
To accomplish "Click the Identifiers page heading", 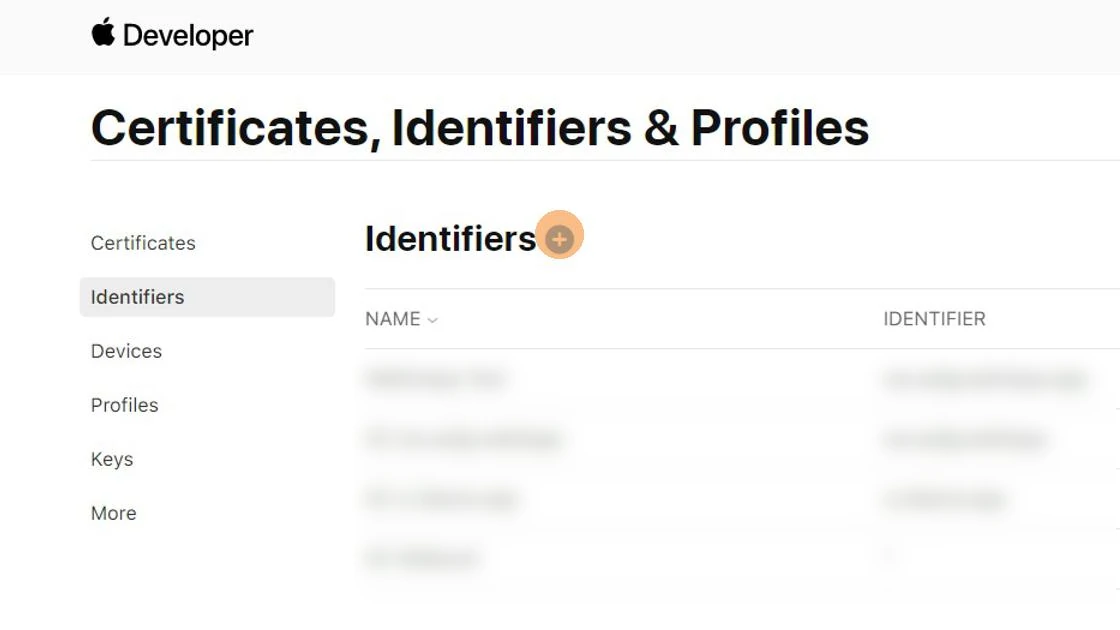I will (x=449, y=238).
